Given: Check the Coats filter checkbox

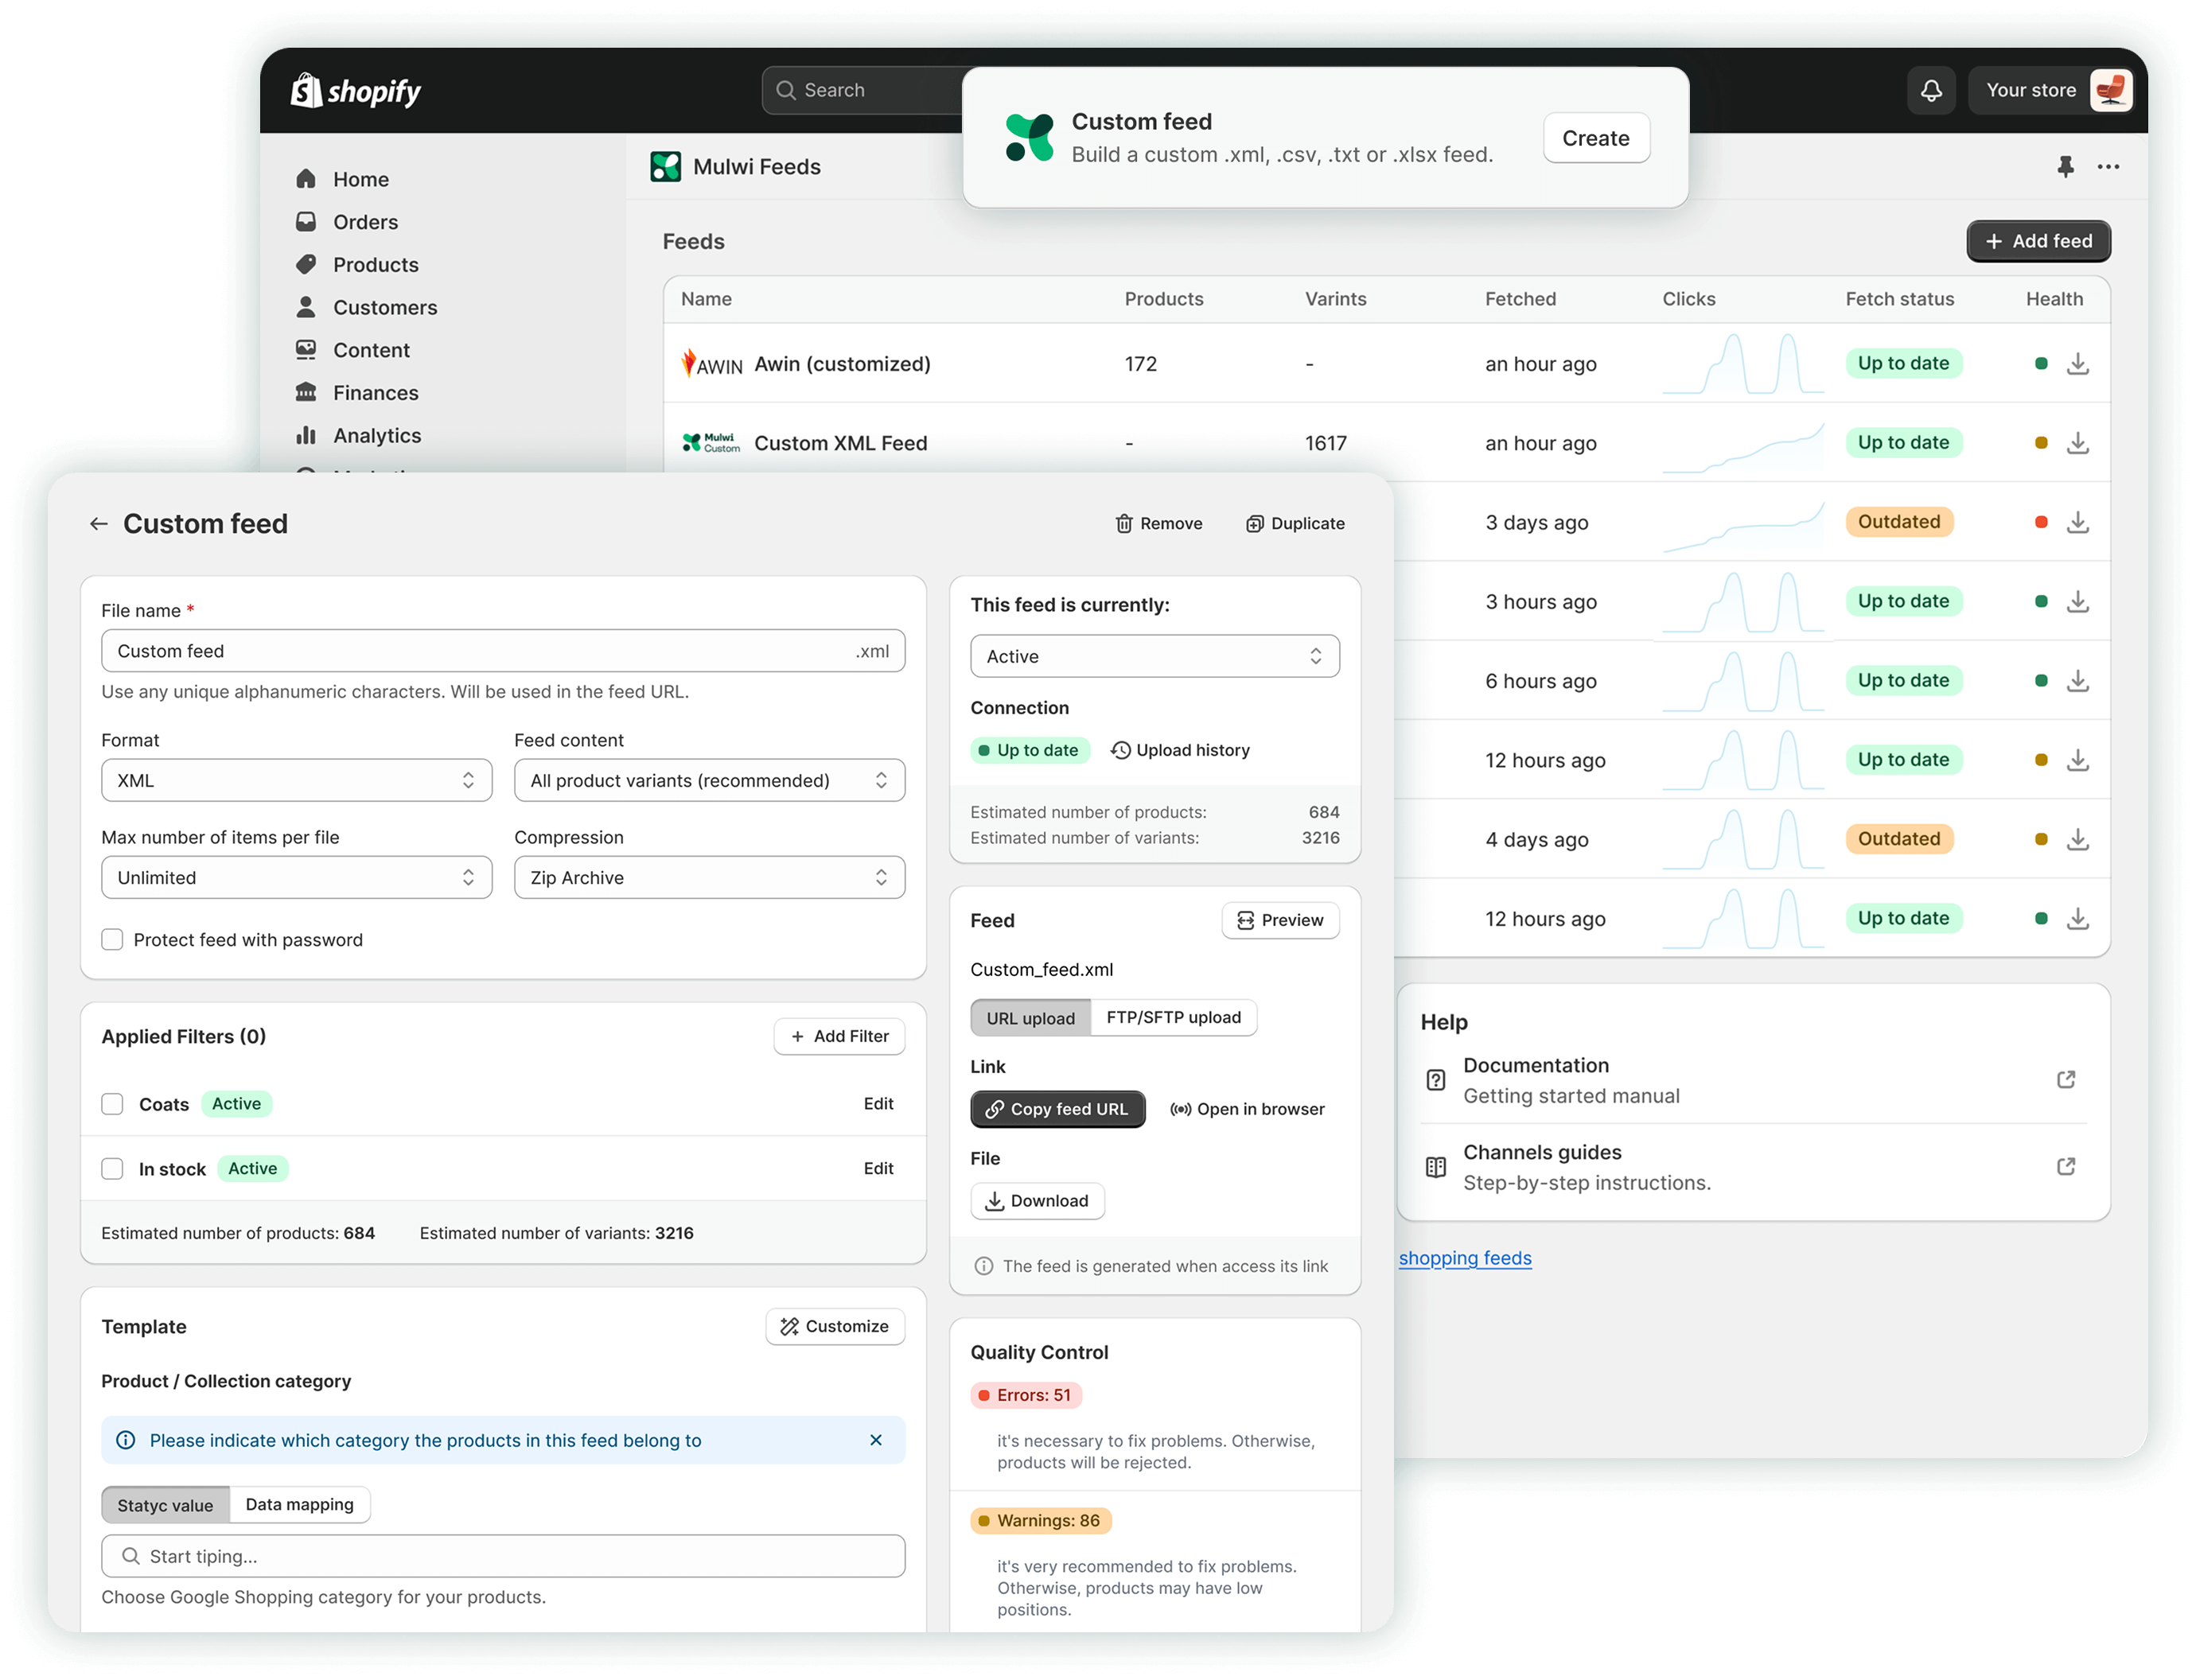Looking at the screenshot, I should pyautogui.click(x=112, y=1104).
